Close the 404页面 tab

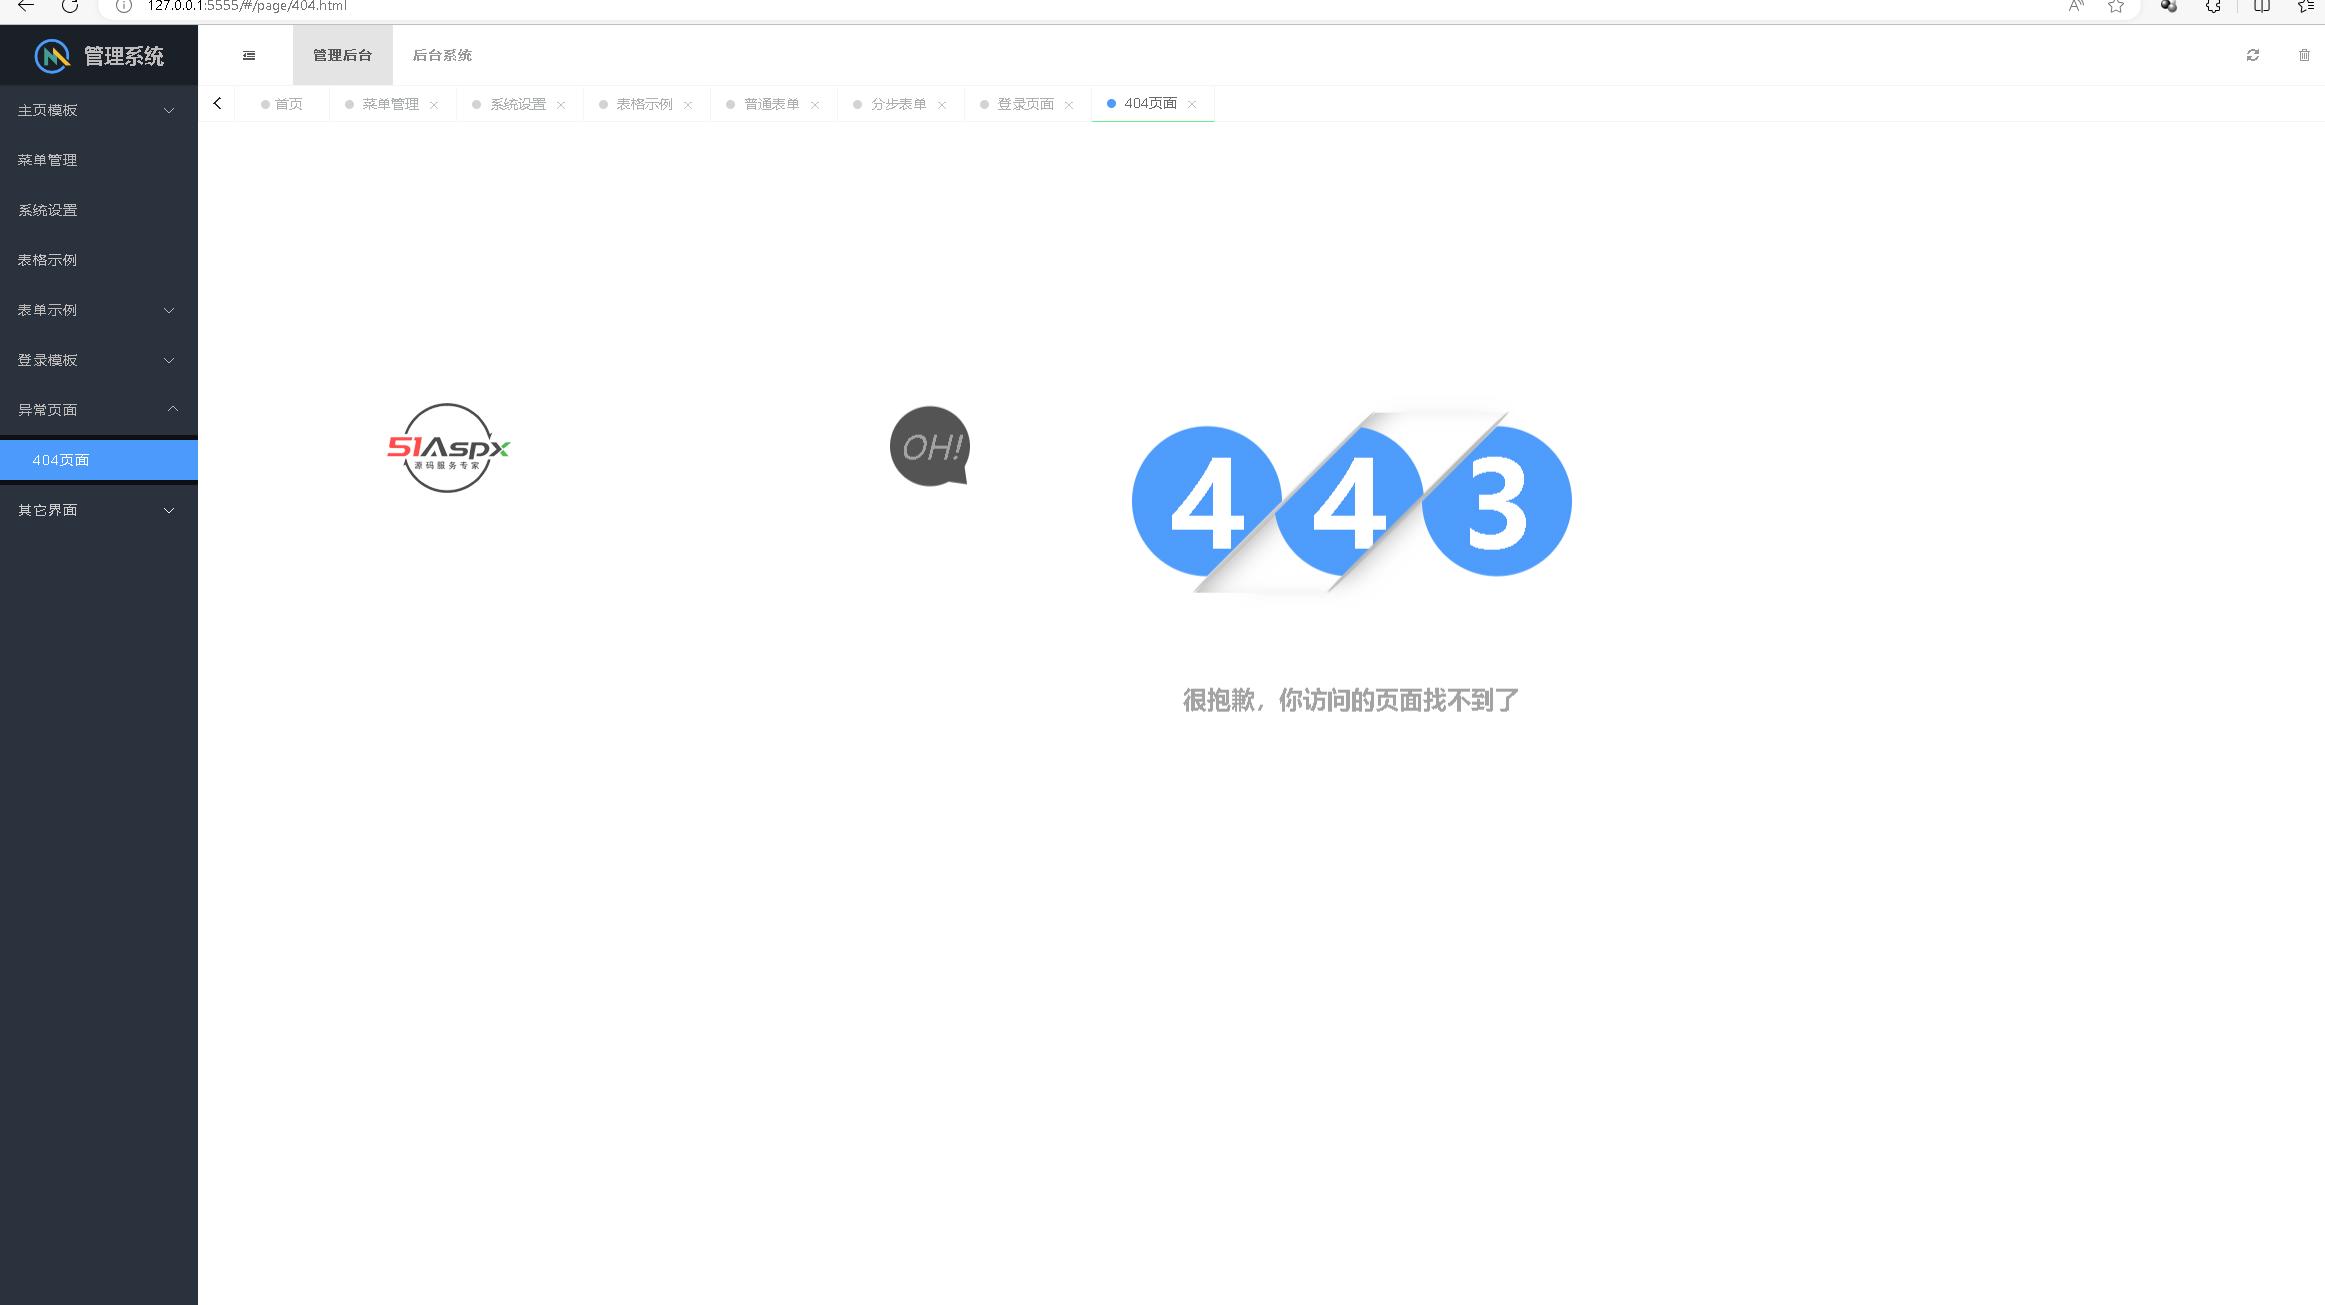click(x=1192, y=104)
